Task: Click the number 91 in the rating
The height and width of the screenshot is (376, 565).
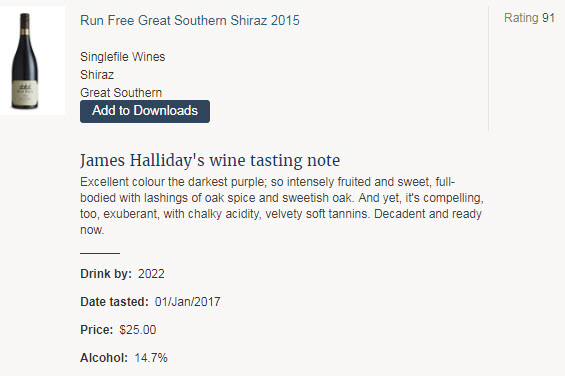Action: (548, 18)
